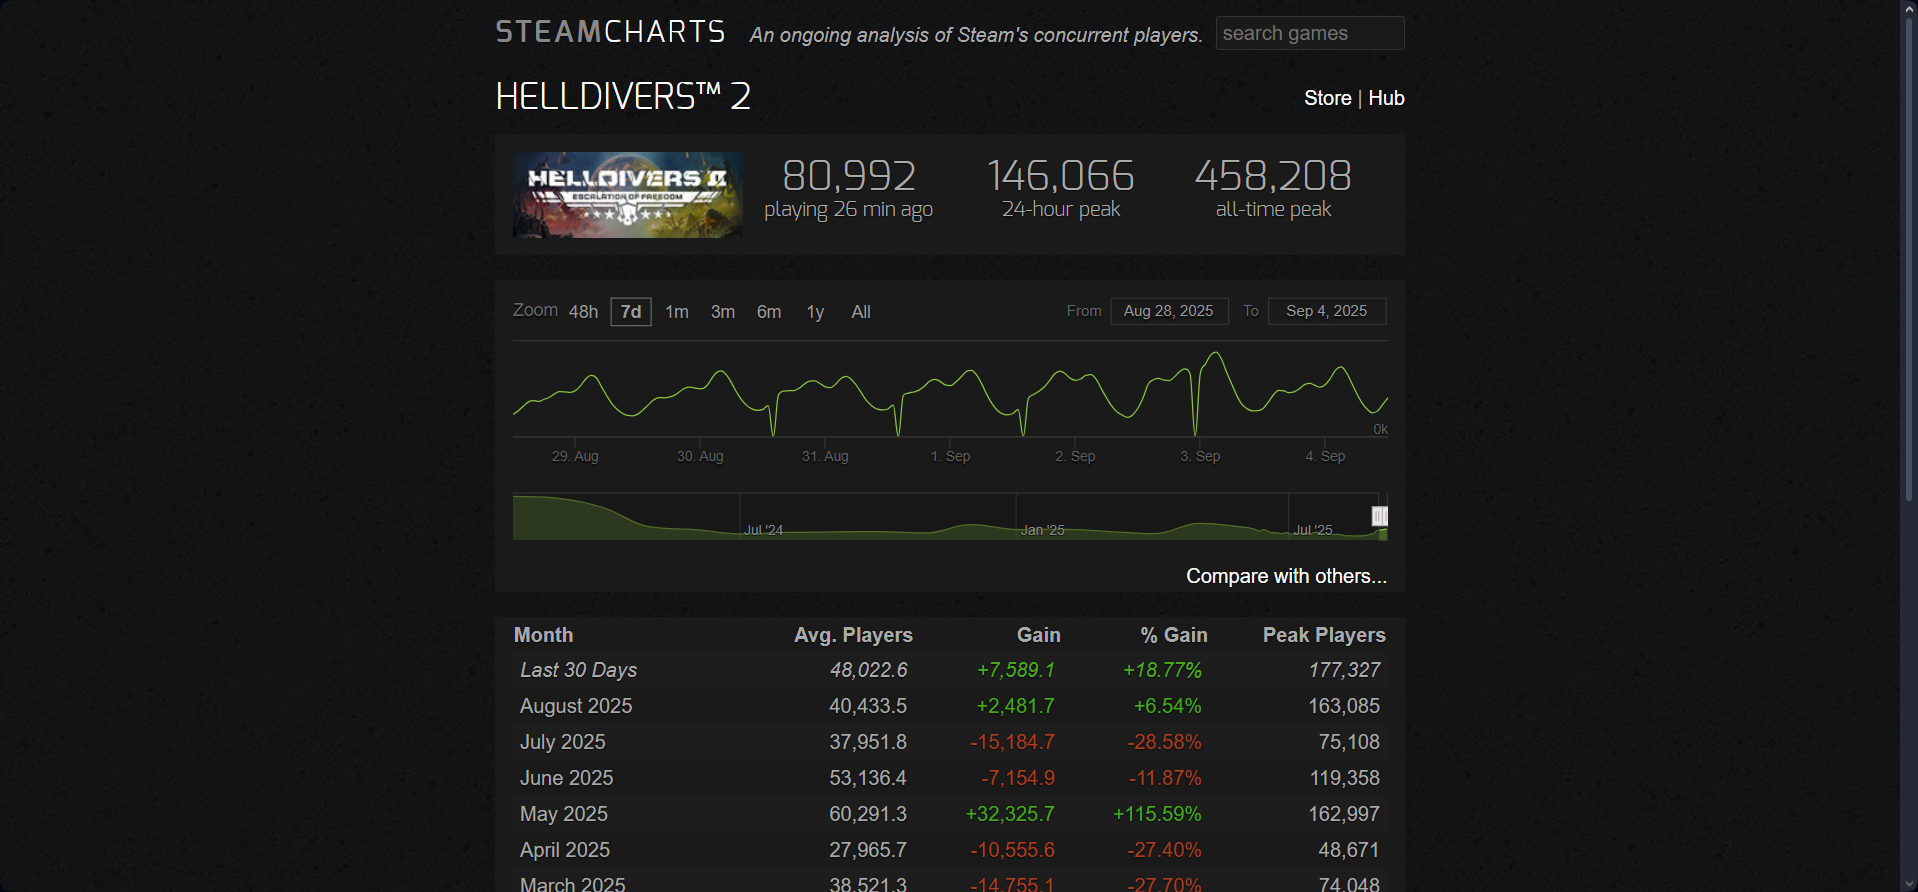Click the Peak Players column header
This screenshot has width=1918, height=892.
(x=1324, y=635)
